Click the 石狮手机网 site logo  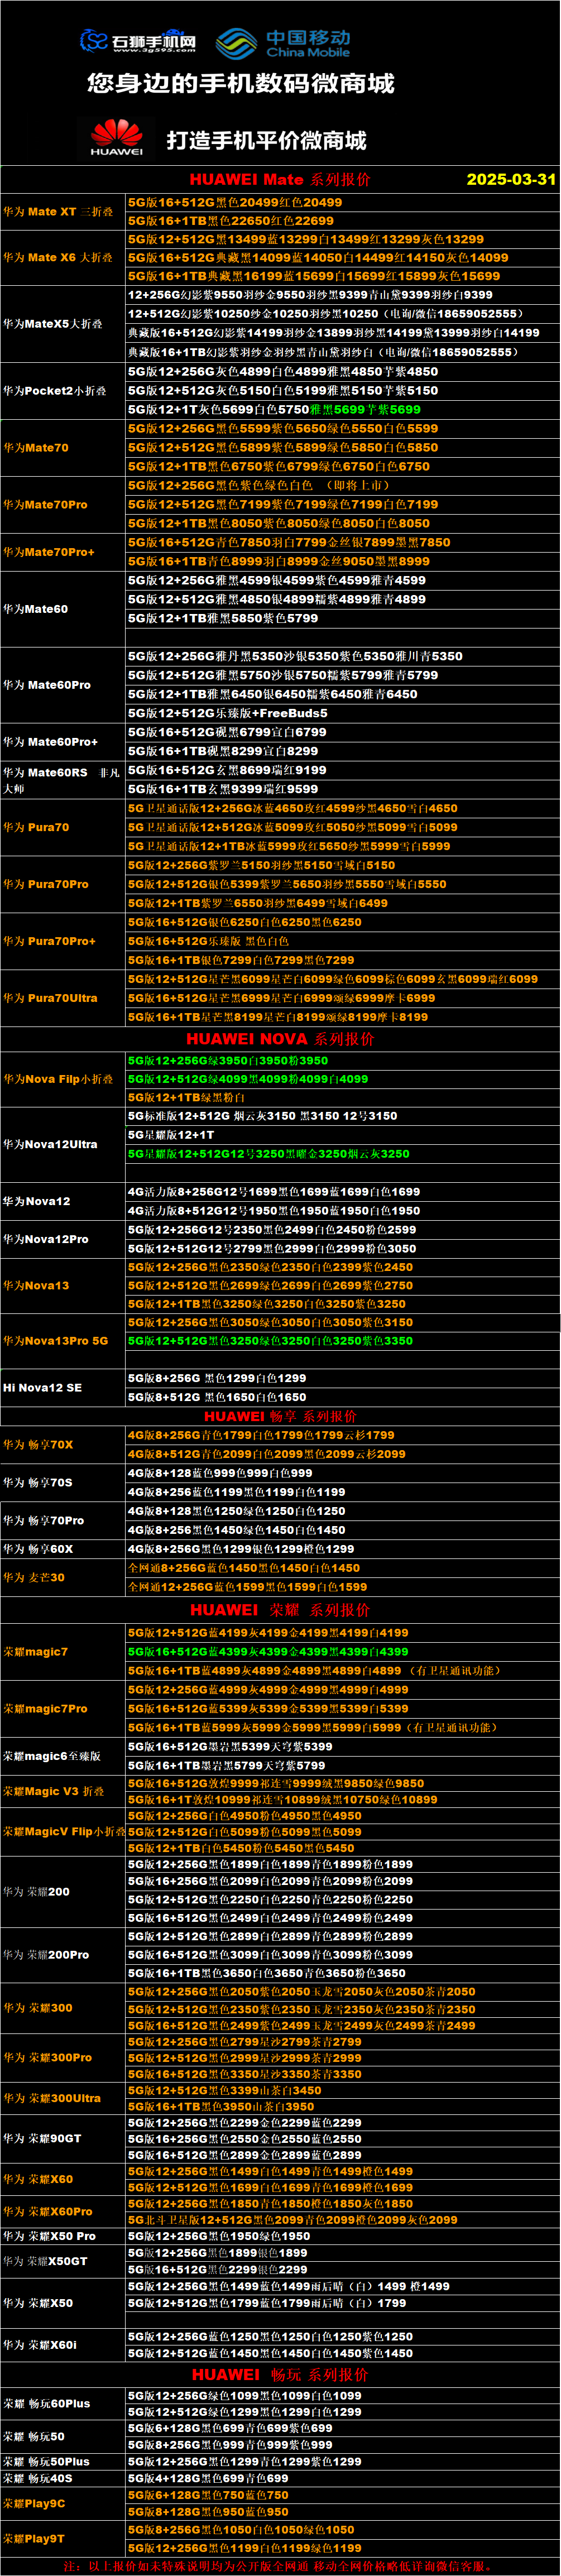point(137,41)
